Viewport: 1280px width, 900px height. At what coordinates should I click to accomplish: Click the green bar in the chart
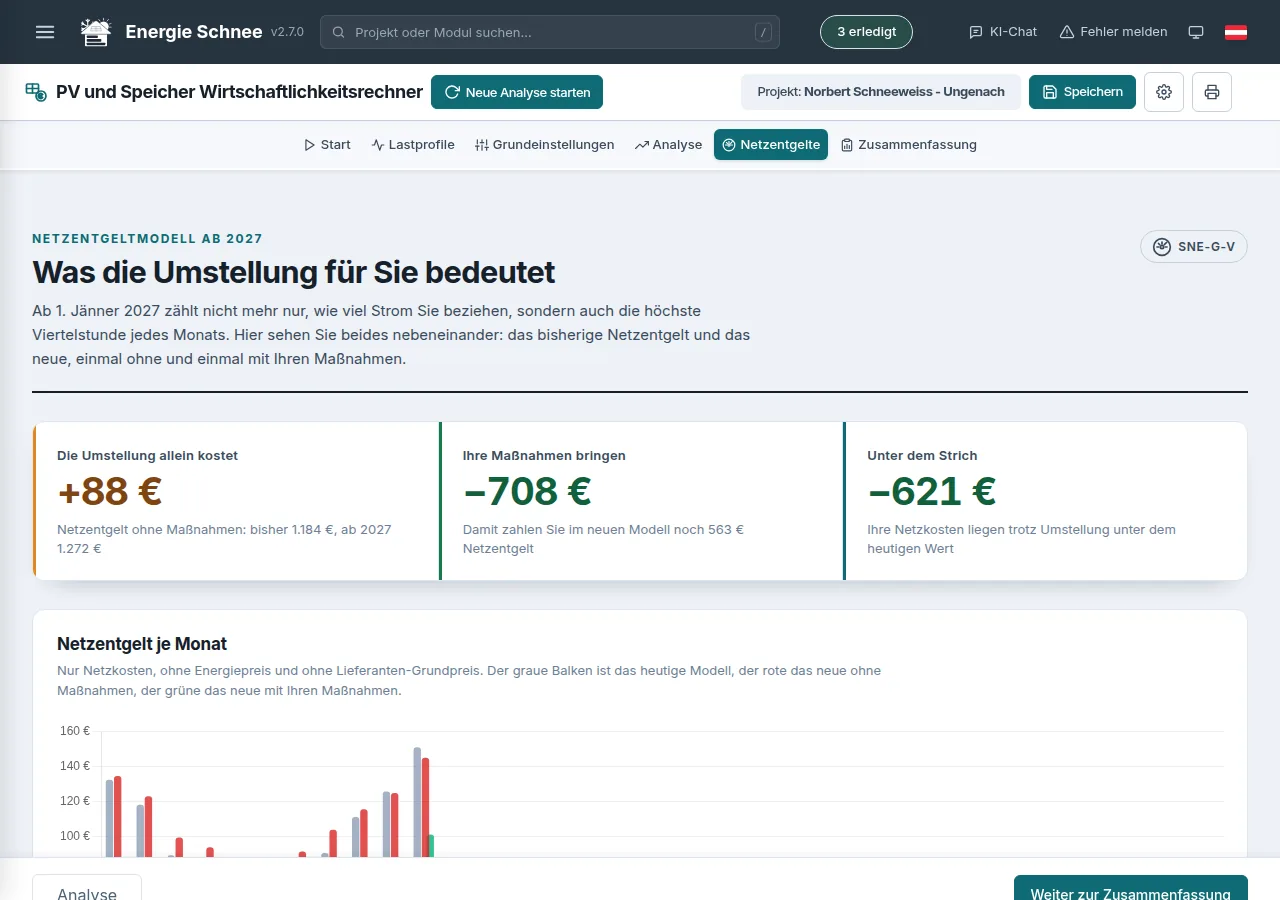431,846
